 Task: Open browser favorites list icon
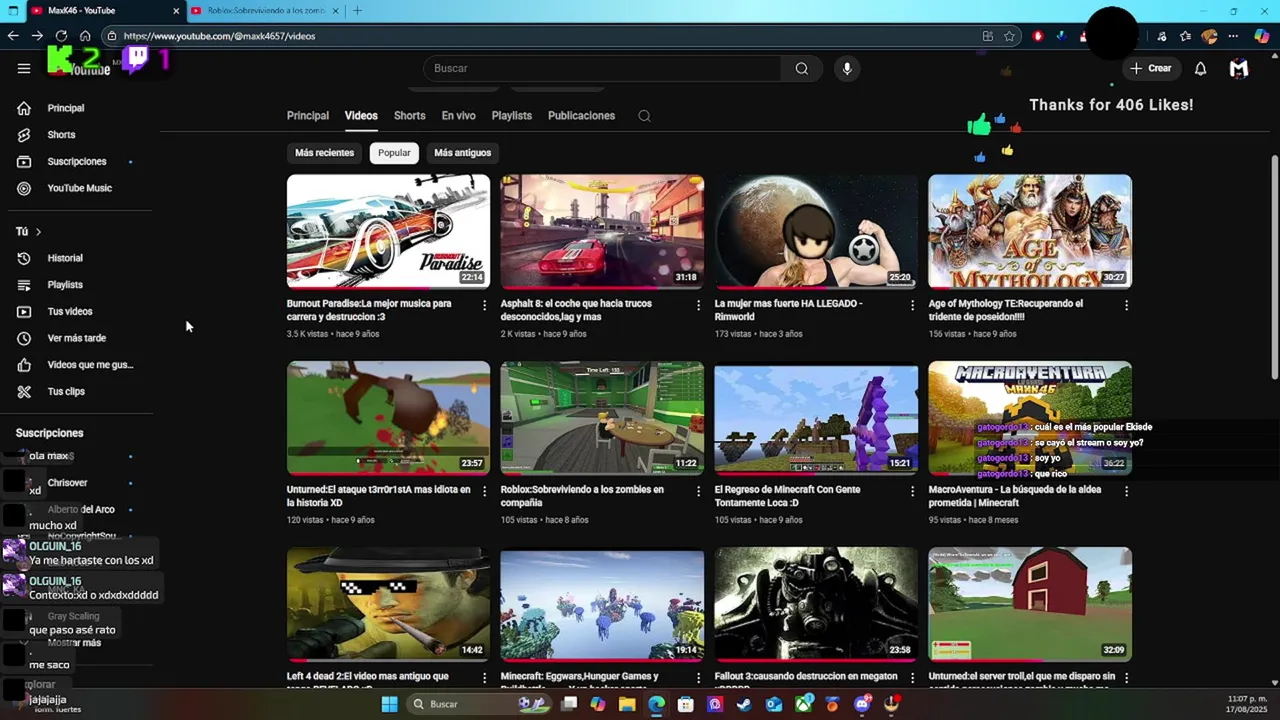[x=1185, y=36]
